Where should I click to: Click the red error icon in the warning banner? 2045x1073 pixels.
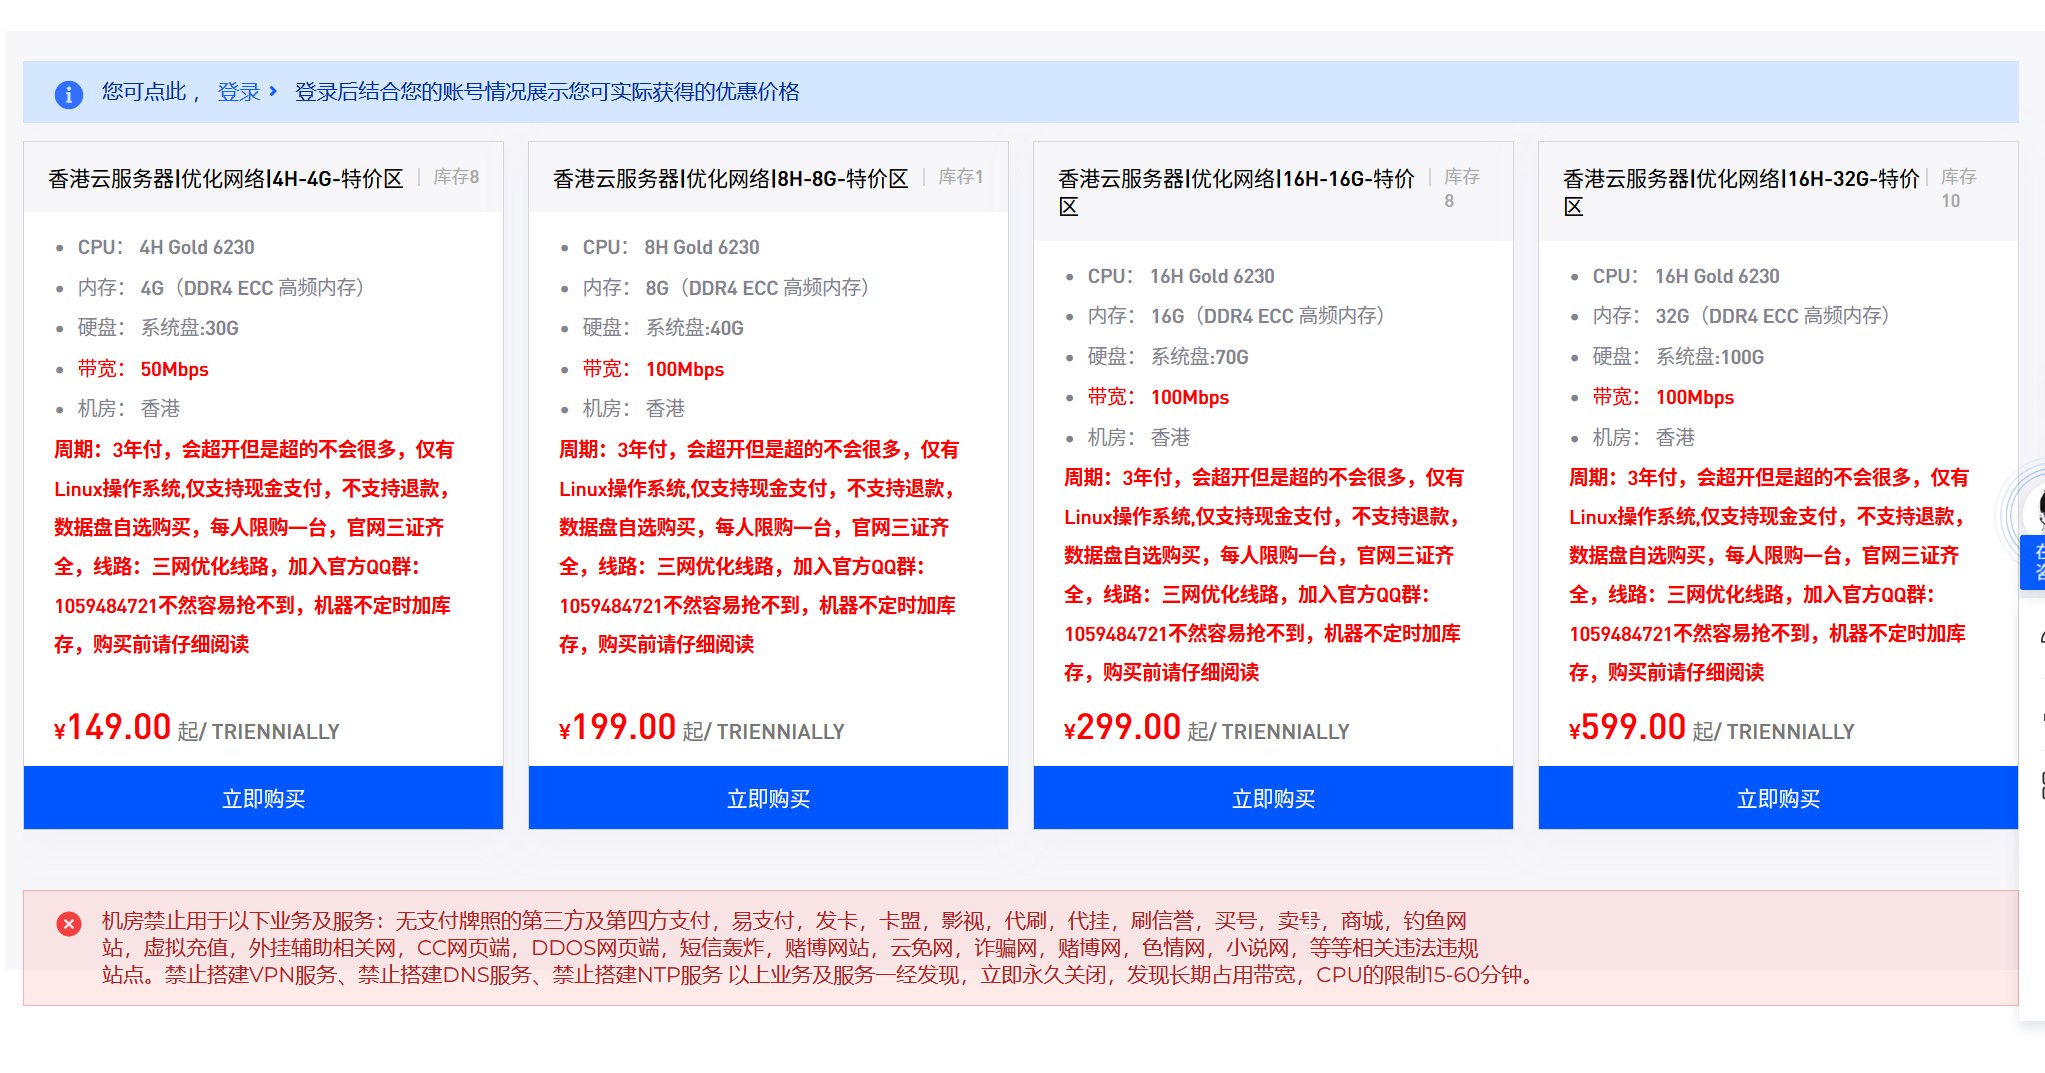pyautogui.click(x=69, y=923)
